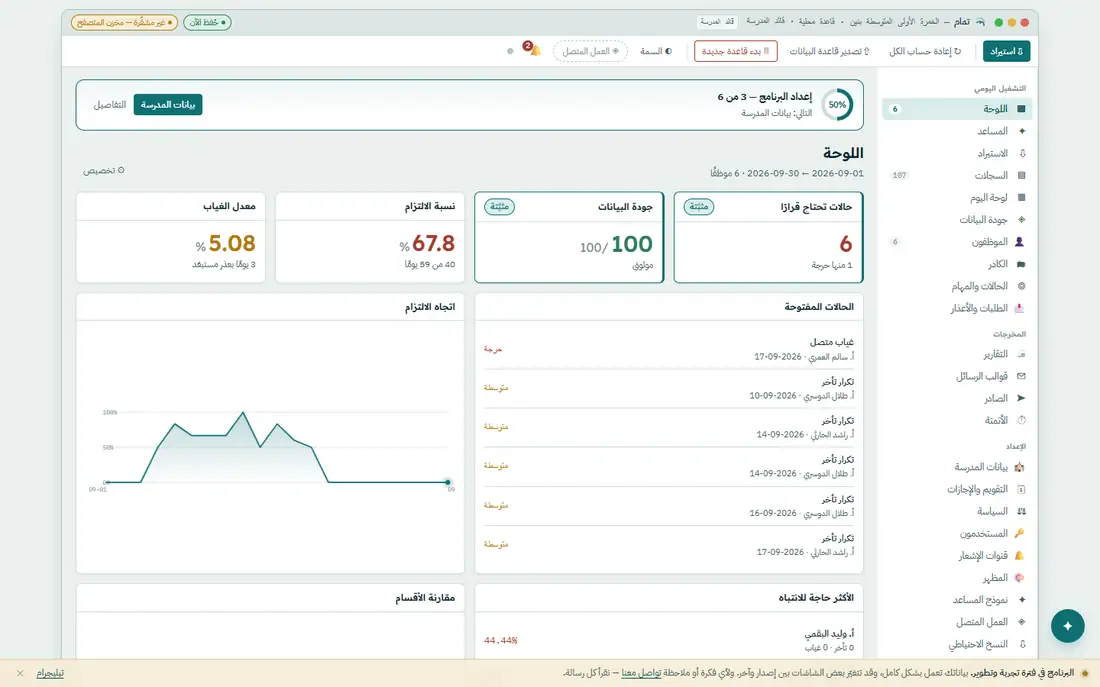The width and height of the screenshot is (1100, 687).
Task: Open السجلات records in sidebar
Action: click(x=957, y=175)
